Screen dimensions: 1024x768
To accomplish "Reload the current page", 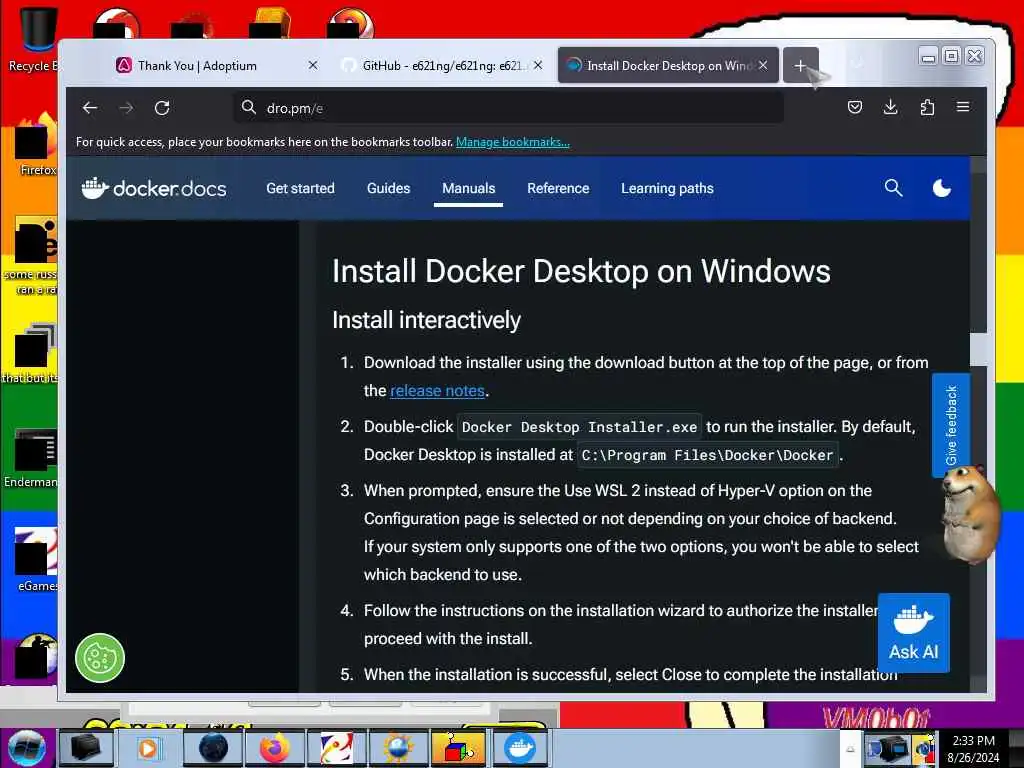I will coord(162,108).
